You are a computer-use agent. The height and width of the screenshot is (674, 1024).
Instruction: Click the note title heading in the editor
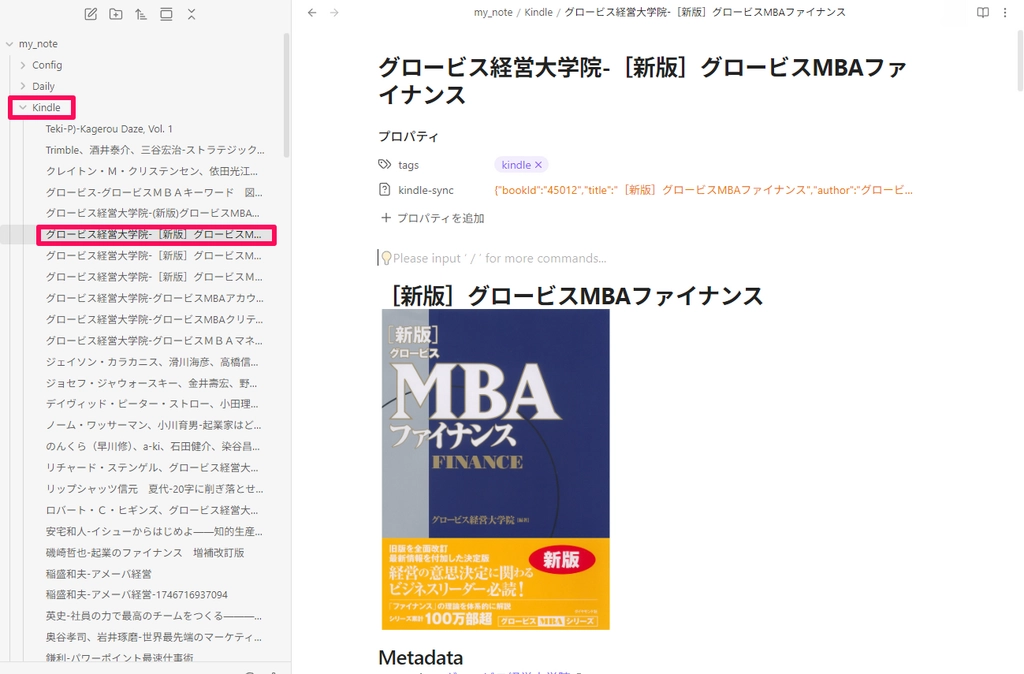(643, 81)
